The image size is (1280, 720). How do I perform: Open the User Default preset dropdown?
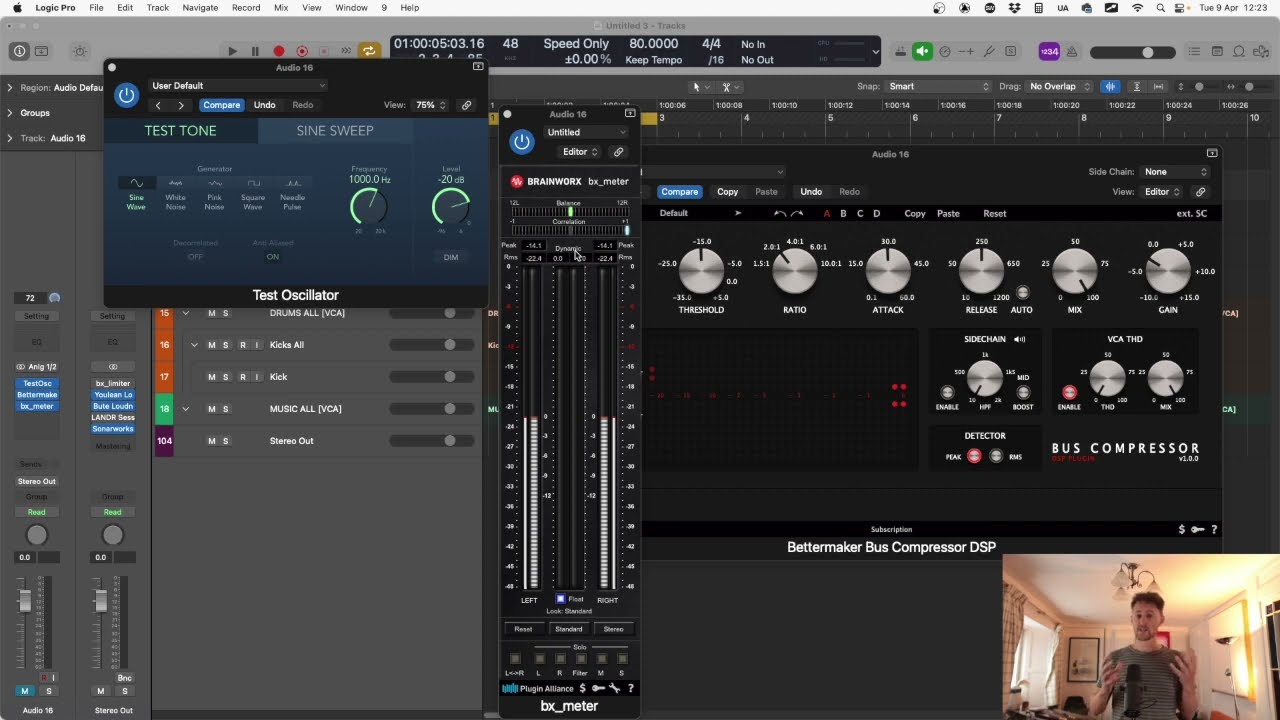point(238,86)
